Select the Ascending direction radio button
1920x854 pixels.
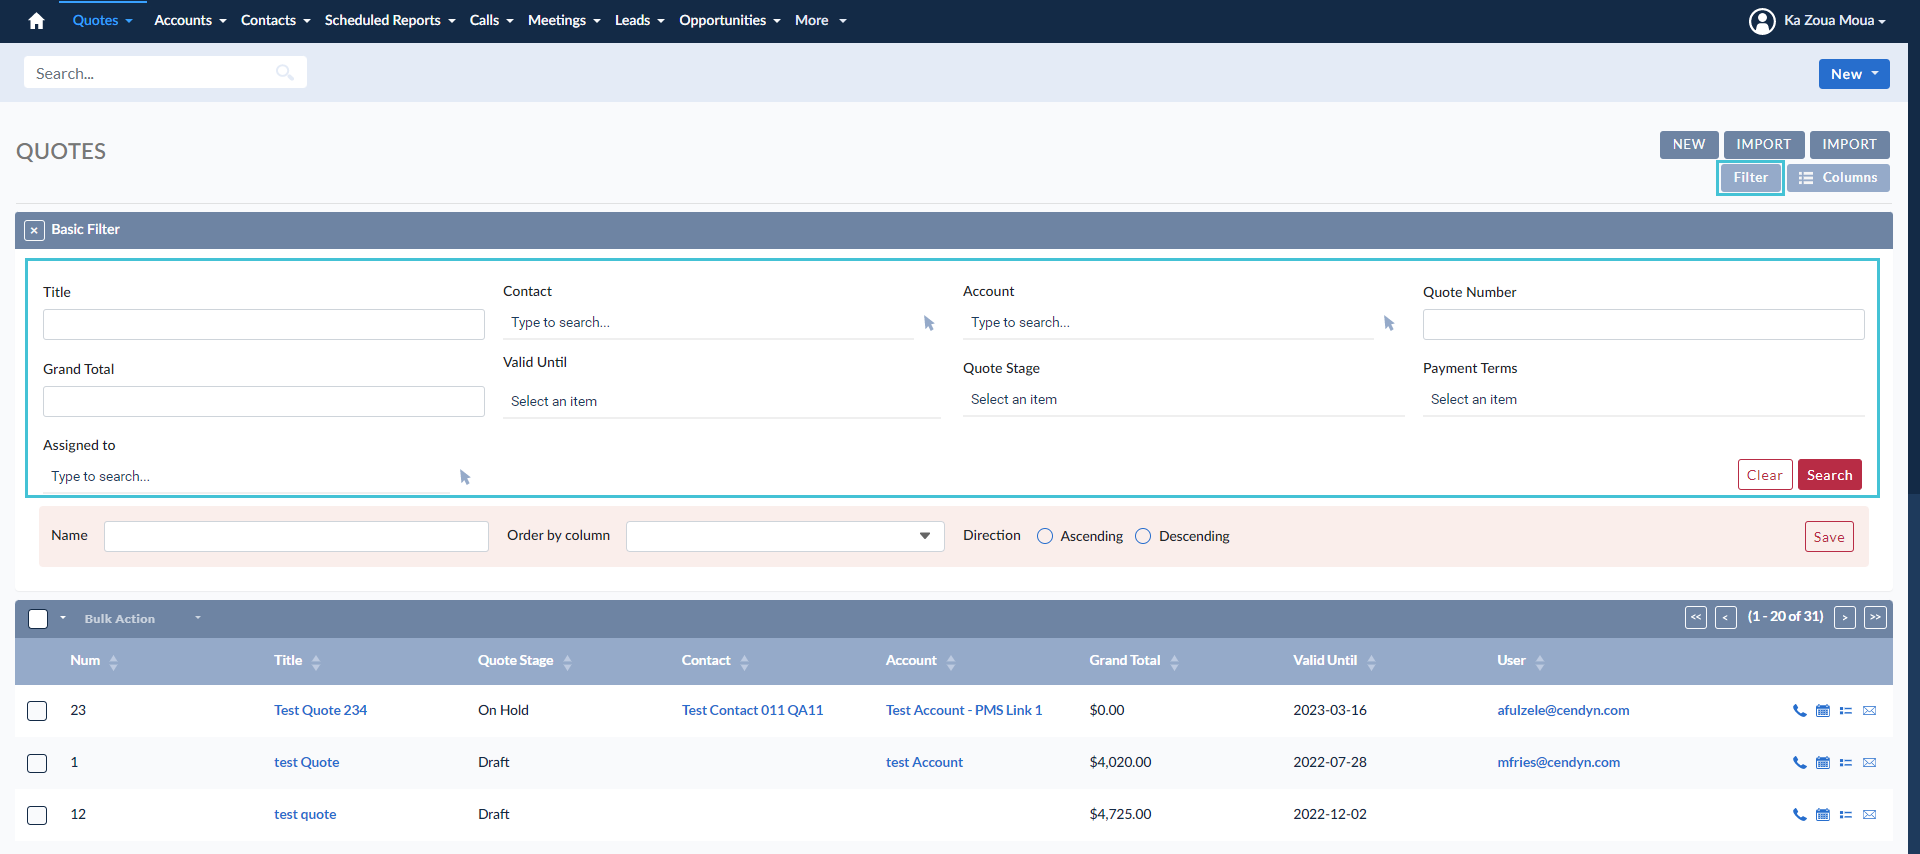tap(1045, 536)
